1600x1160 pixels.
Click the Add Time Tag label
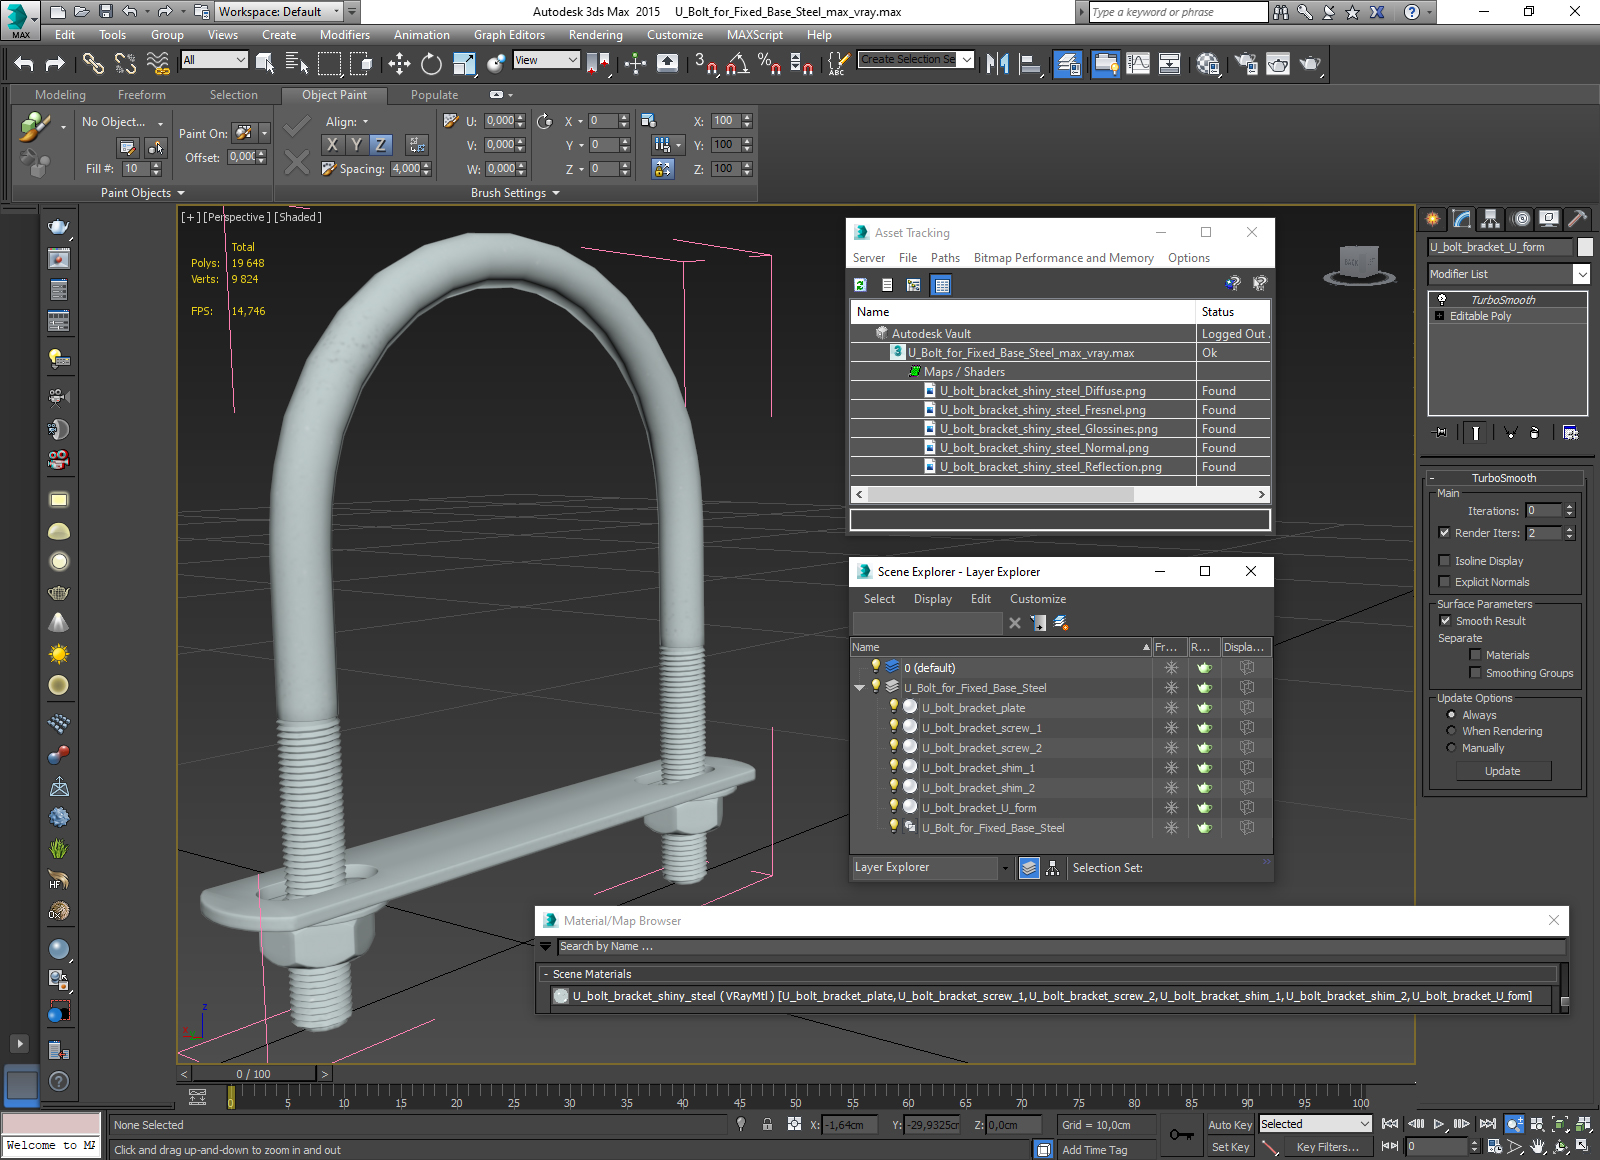(x=1094, y=1150)
